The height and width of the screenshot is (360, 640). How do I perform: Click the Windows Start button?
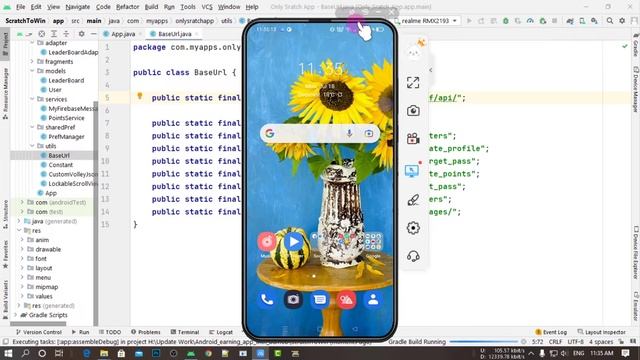(8, 353)
